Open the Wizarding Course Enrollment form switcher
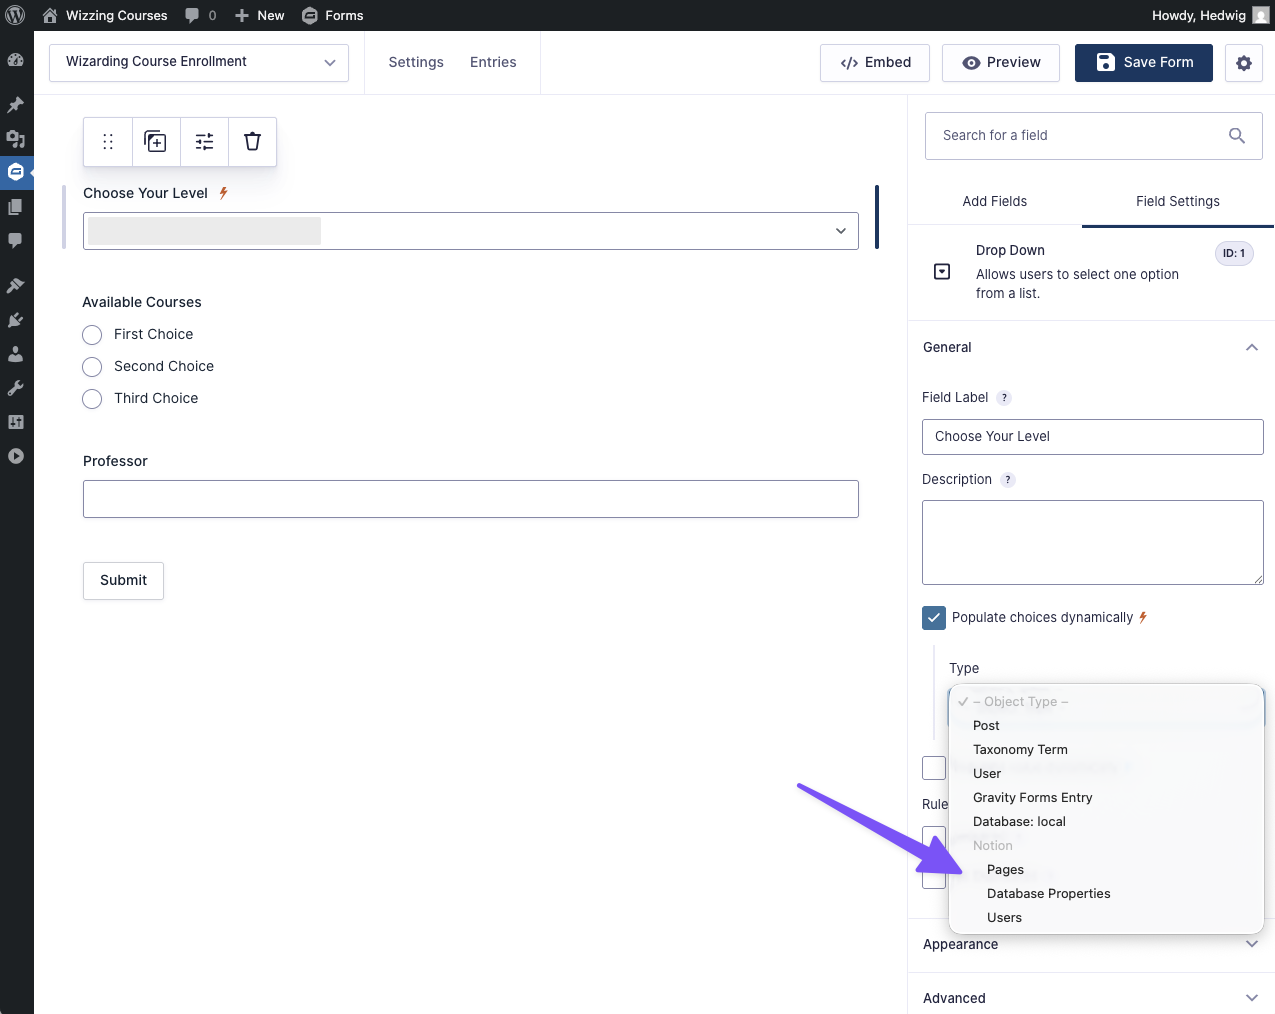The width and height of the screenshot is (1275, 1014). point(199,62)
